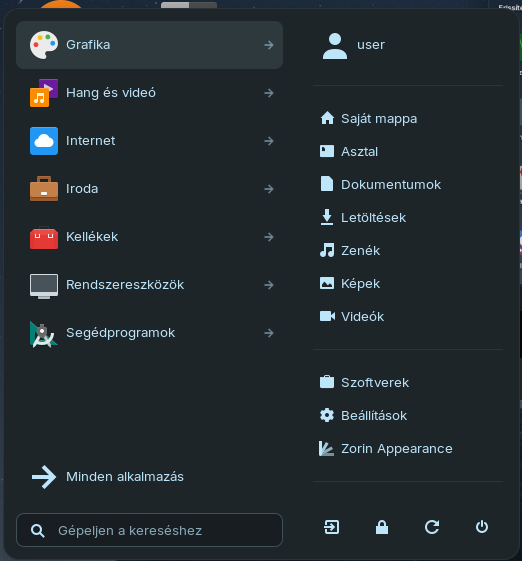Expand Iroda submenu arrow
This screenshot has height=561, width=522.
point(269,189)
